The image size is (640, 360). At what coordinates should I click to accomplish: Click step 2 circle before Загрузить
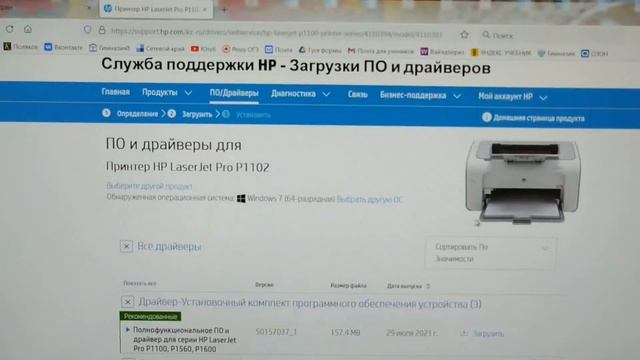[172, 113]
